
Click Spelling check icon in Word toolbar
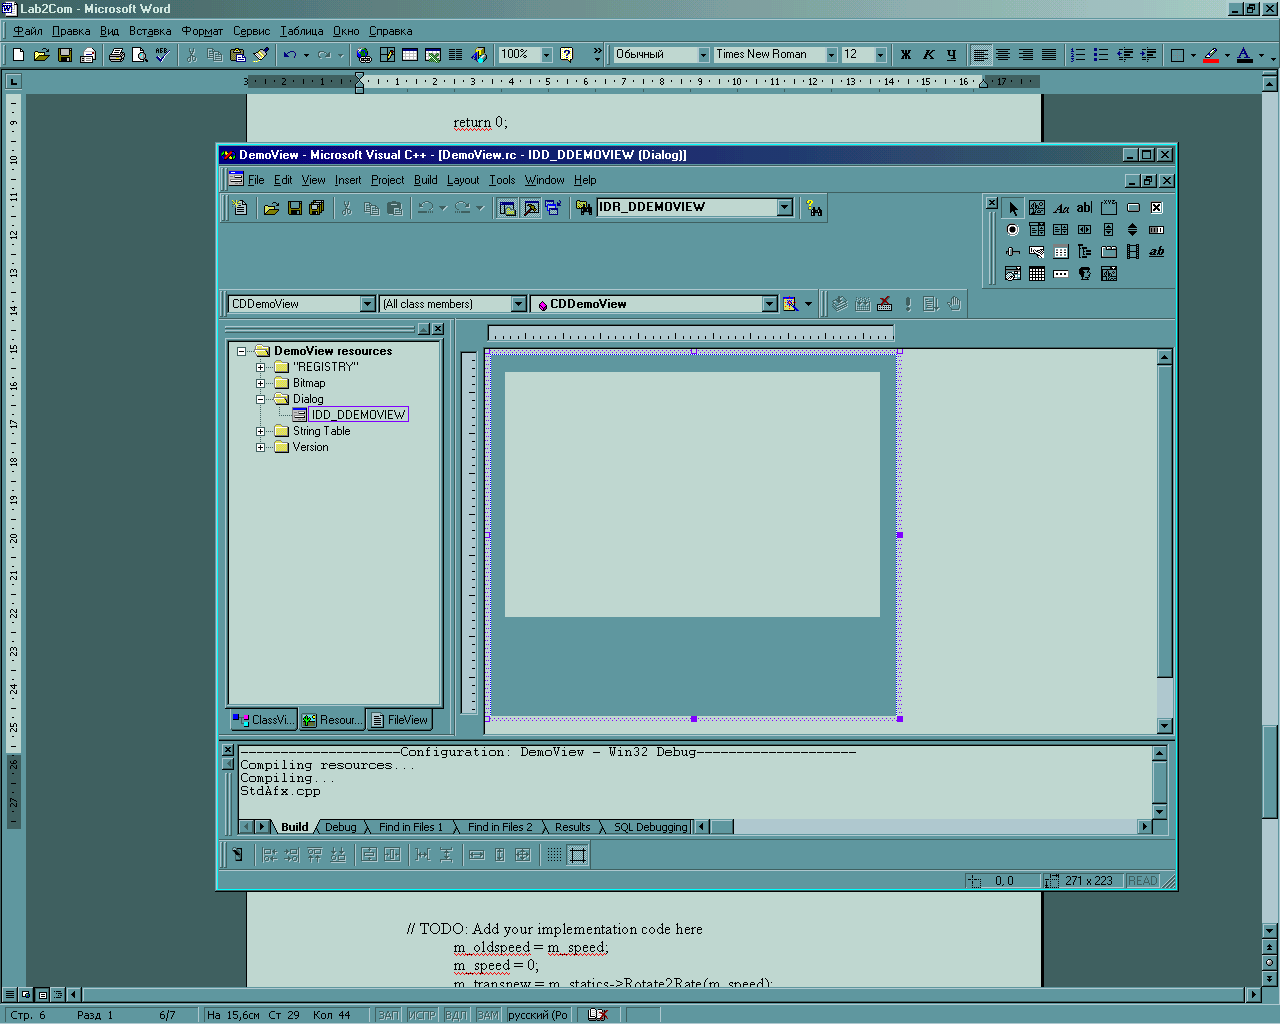[163, 55]
